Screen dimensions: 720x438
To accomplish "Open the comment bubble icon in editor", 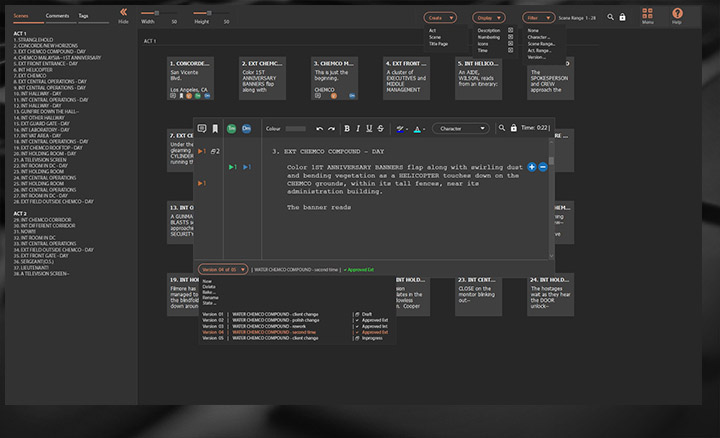I will [x=202, y=128].
